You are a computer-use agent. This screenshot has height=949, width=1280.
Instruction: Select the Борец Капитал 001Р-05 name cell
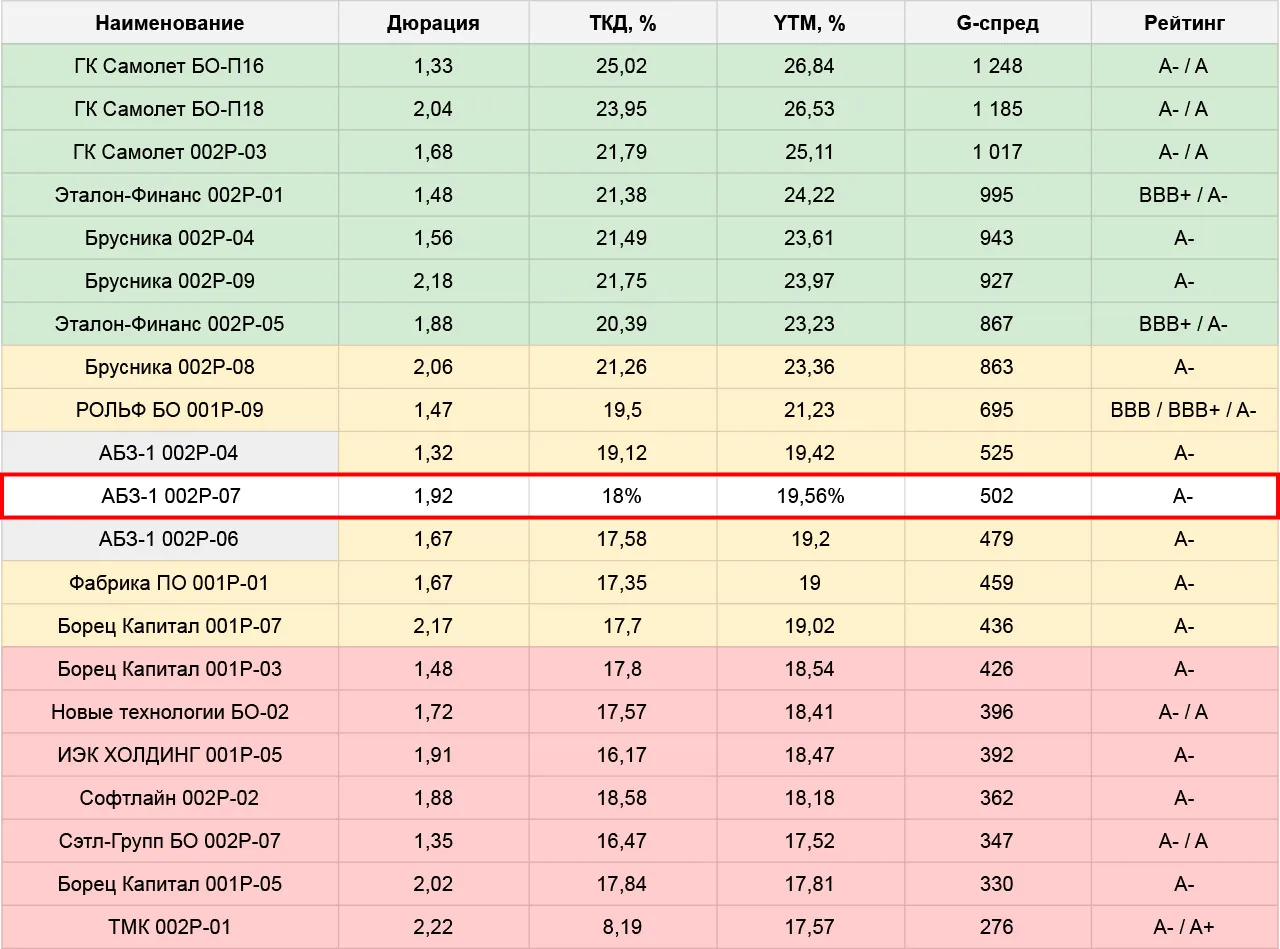(x=170, y=884)
